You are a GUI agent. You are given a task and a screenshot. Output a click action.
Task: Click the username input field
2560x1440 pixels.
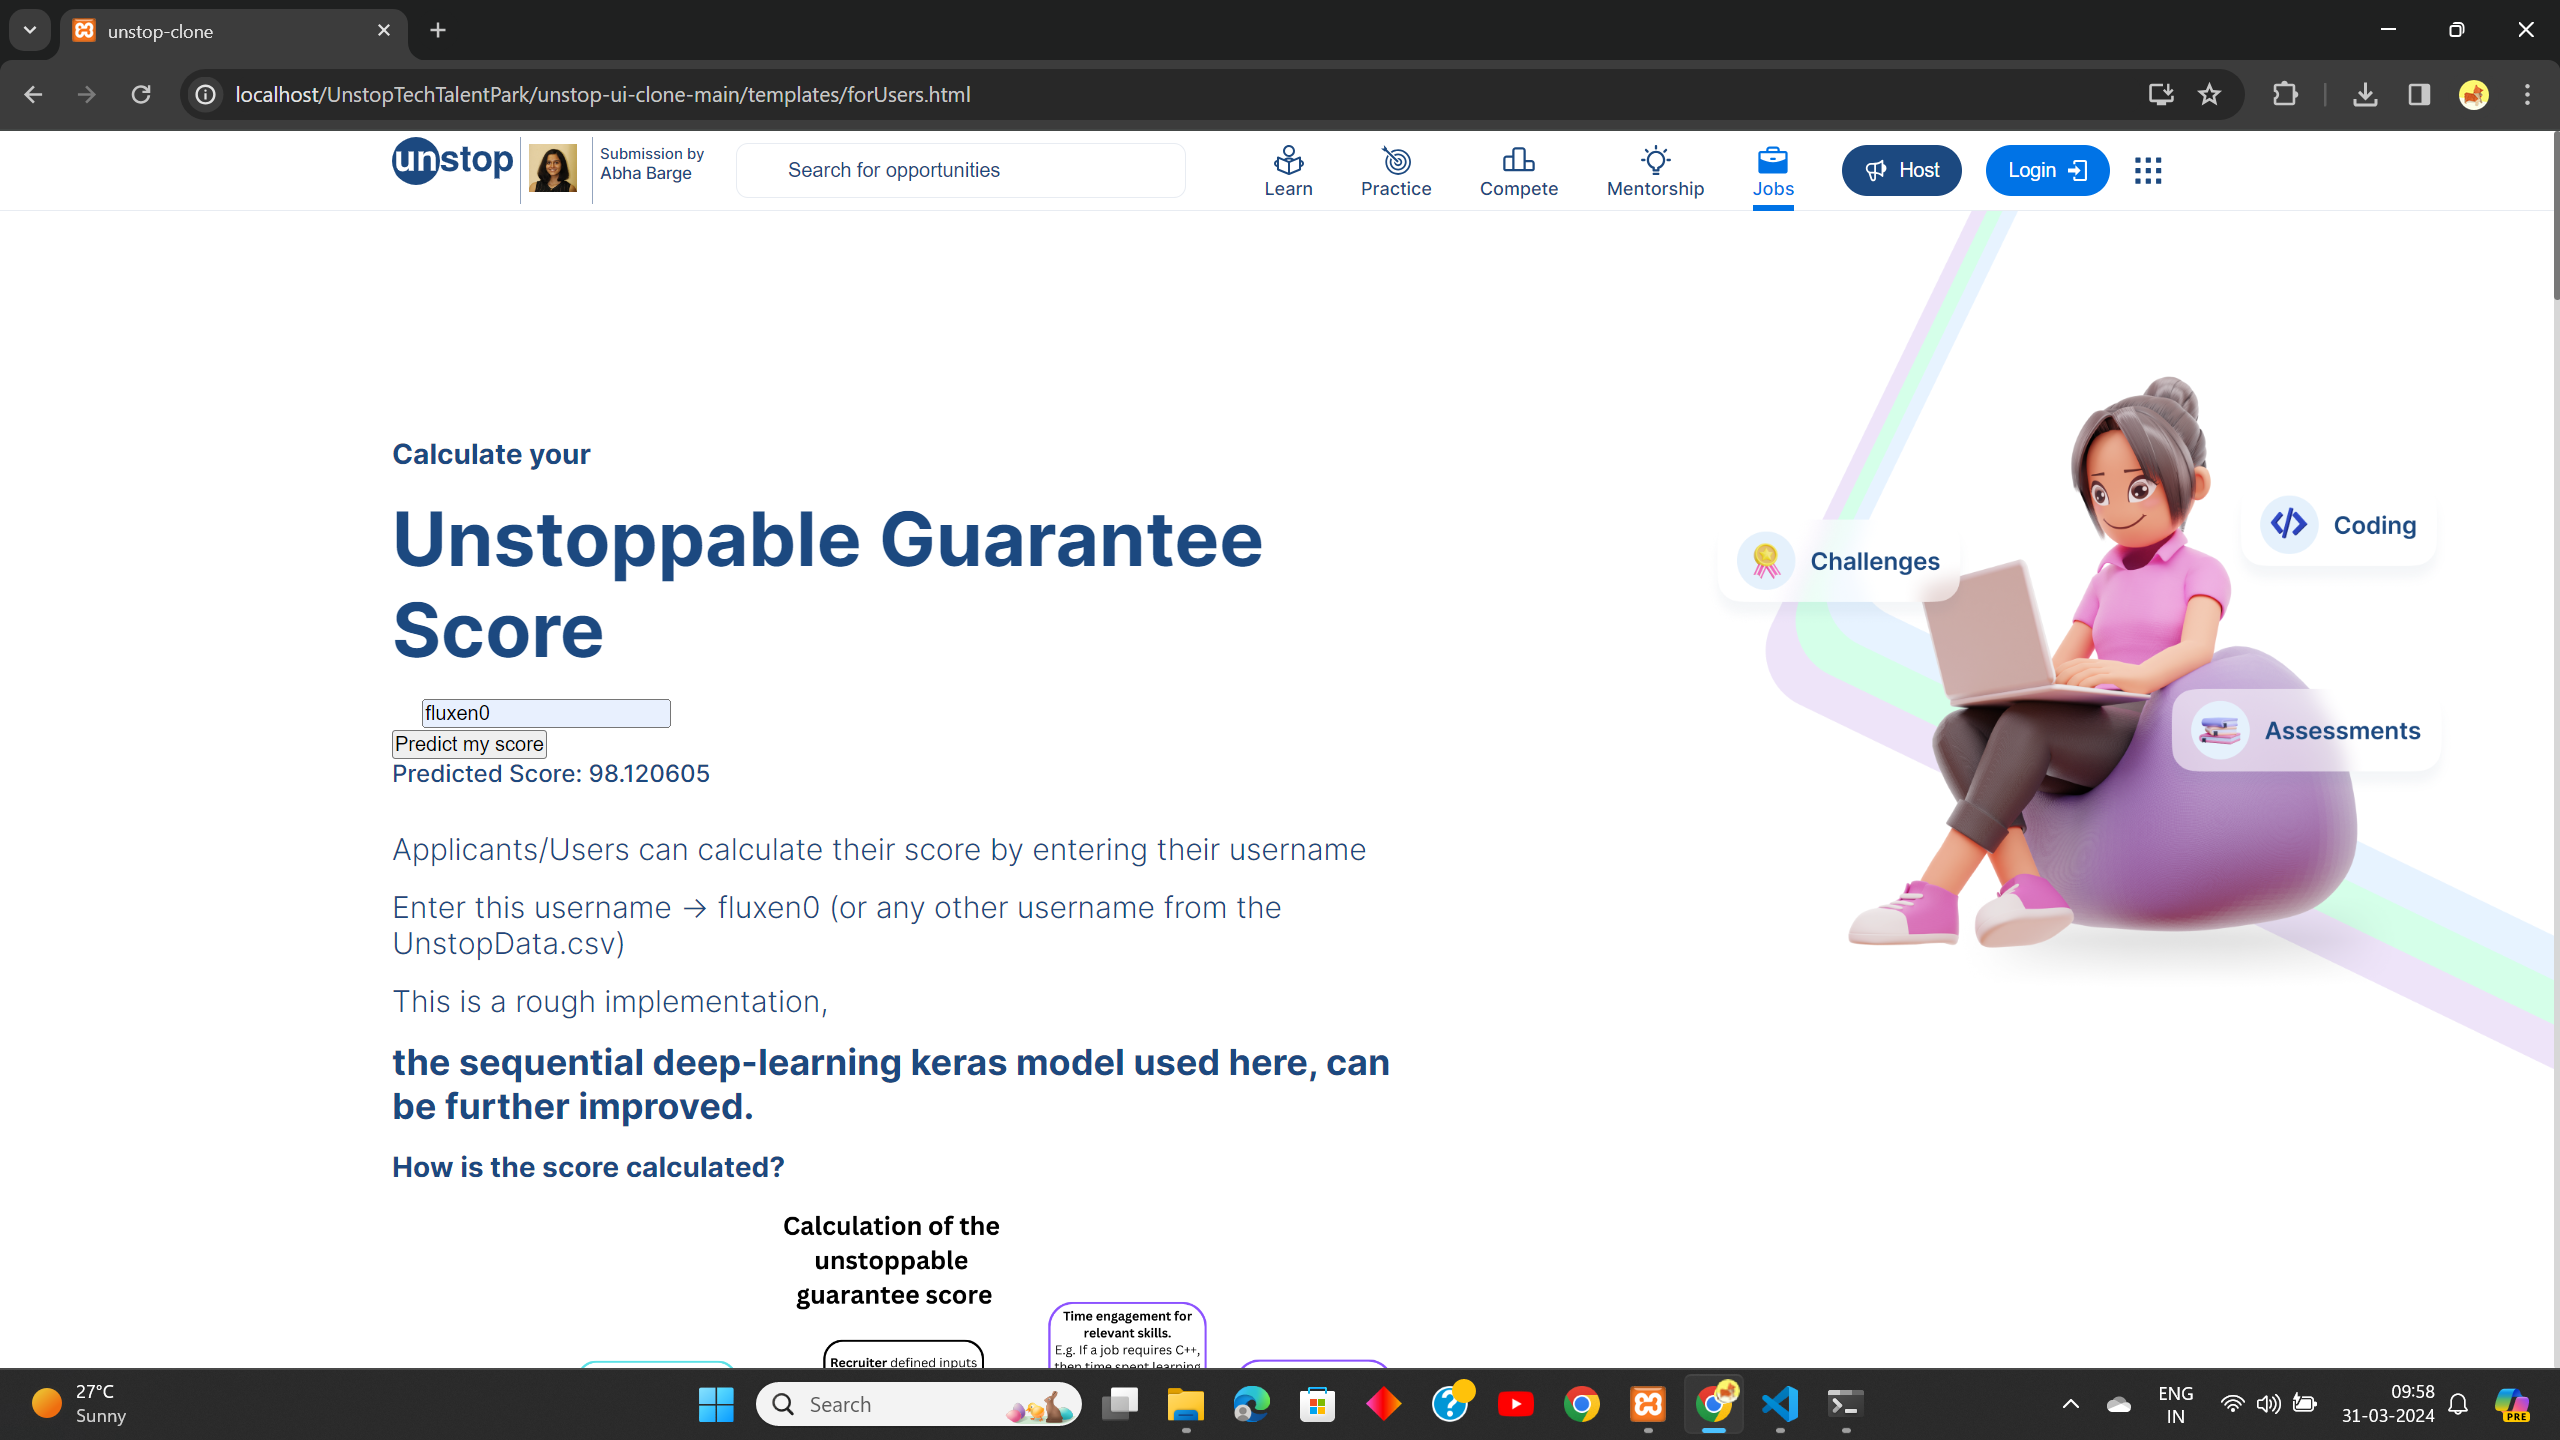tap(546, 713)
